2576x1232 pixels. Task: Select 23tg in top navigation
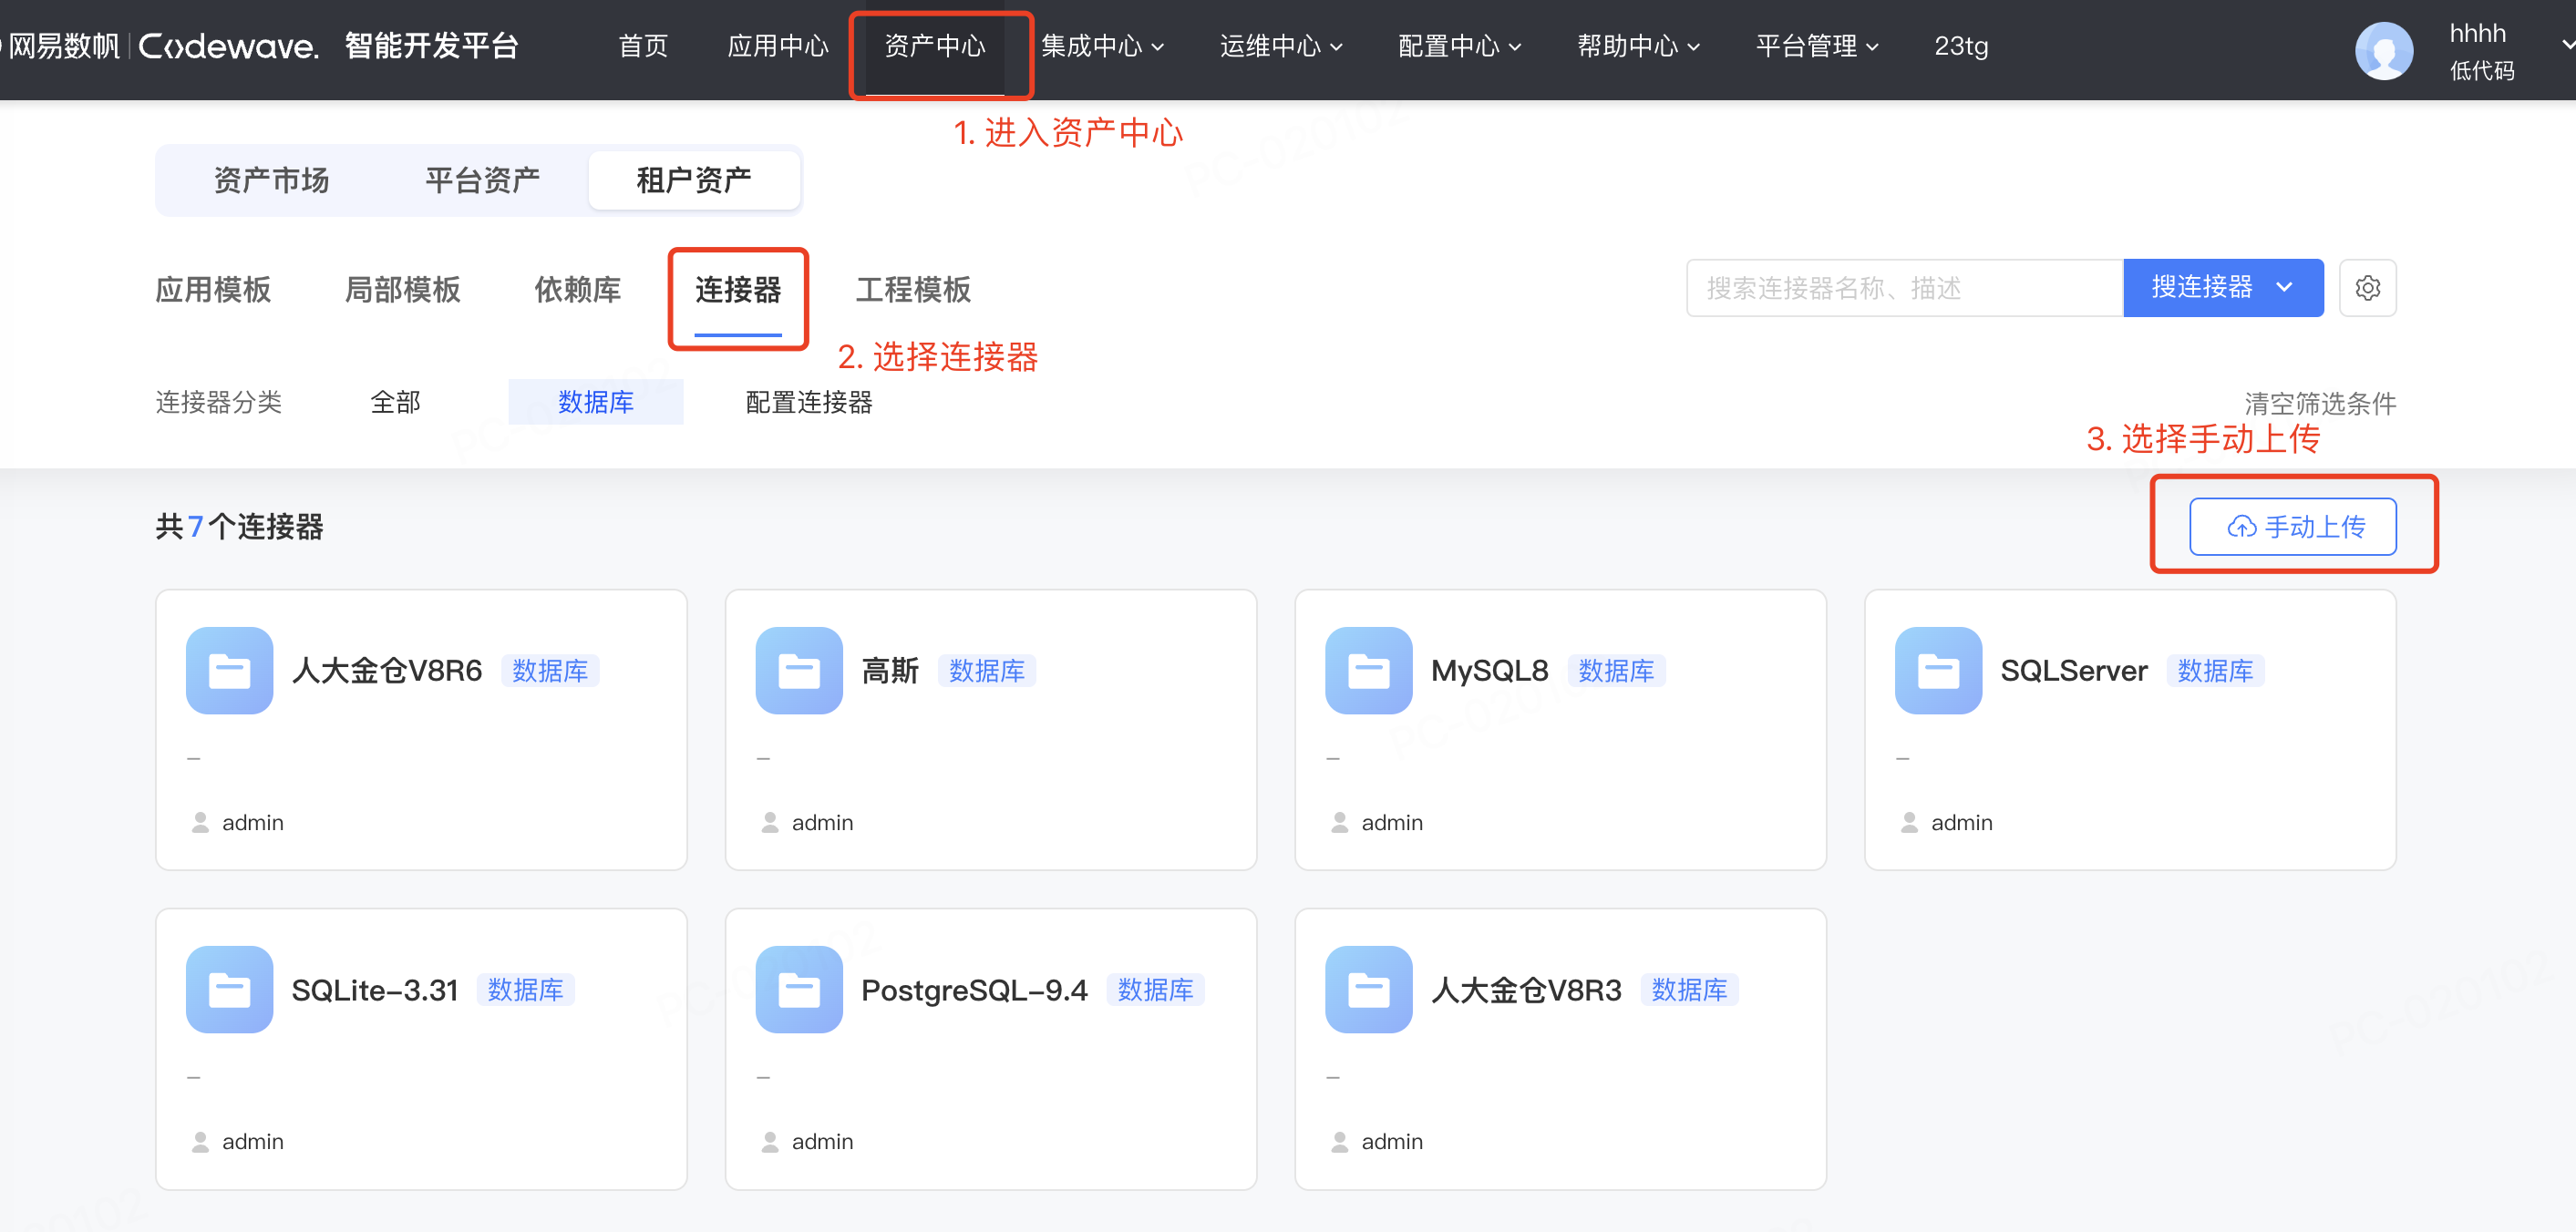pyautogui.click(x=1960, y=46)
